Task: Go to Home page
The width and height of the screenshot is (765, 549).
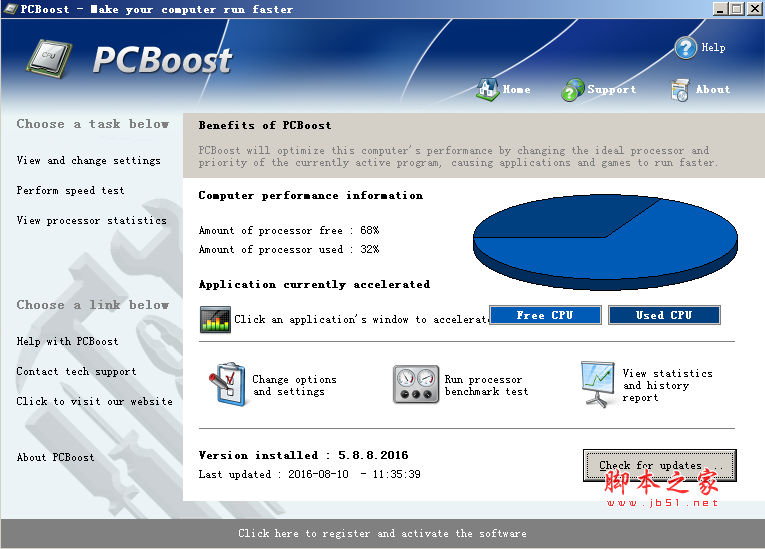Action: click(516, 90)
